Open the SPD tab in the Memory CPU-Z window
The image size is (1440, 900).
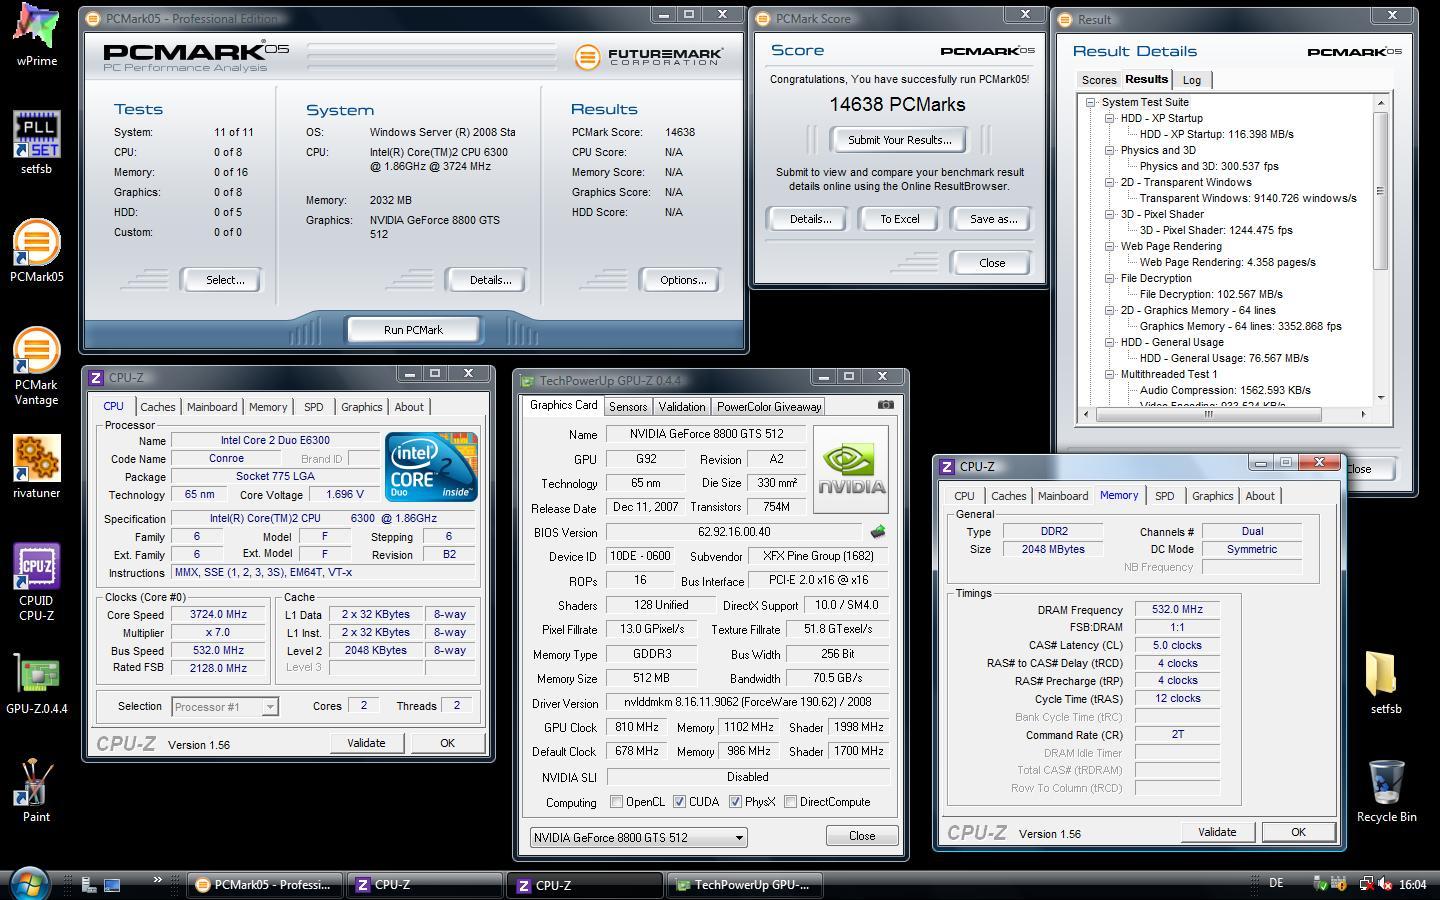pos(1164,496)
